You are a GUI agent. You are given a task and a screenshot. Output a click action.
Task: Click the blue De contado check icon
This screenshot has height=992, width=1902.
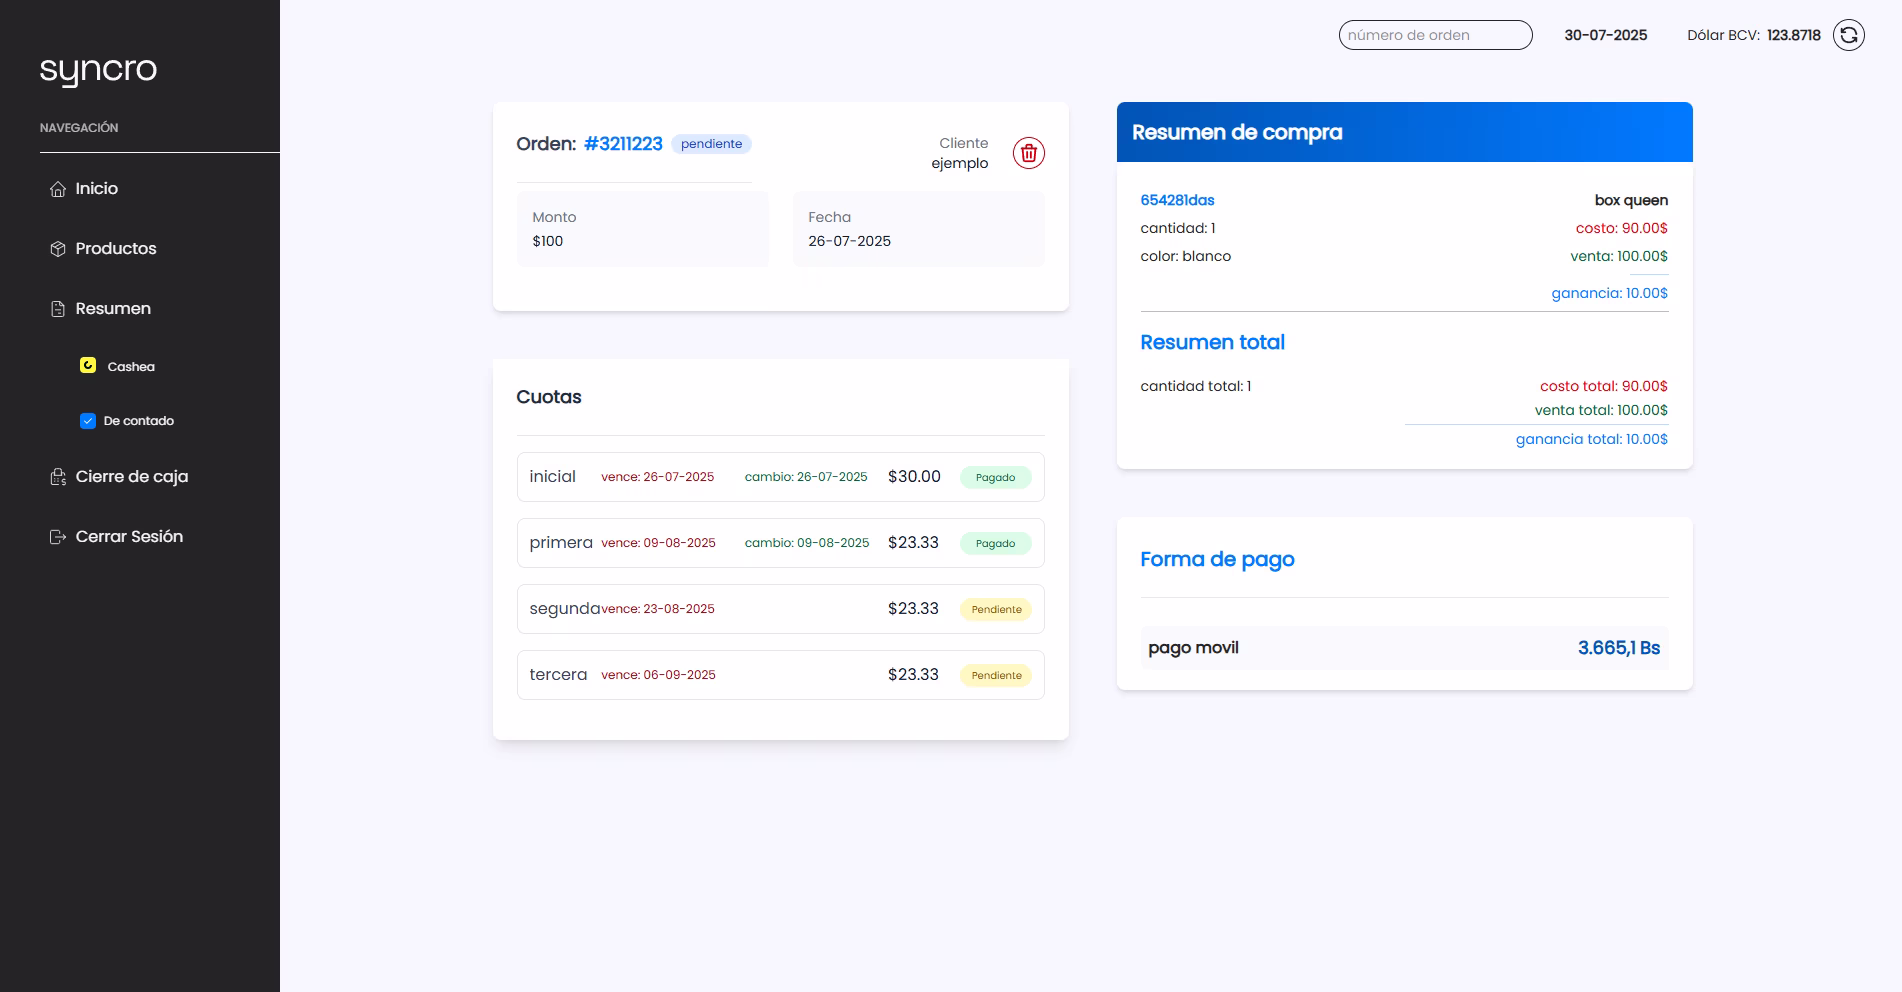88,421
